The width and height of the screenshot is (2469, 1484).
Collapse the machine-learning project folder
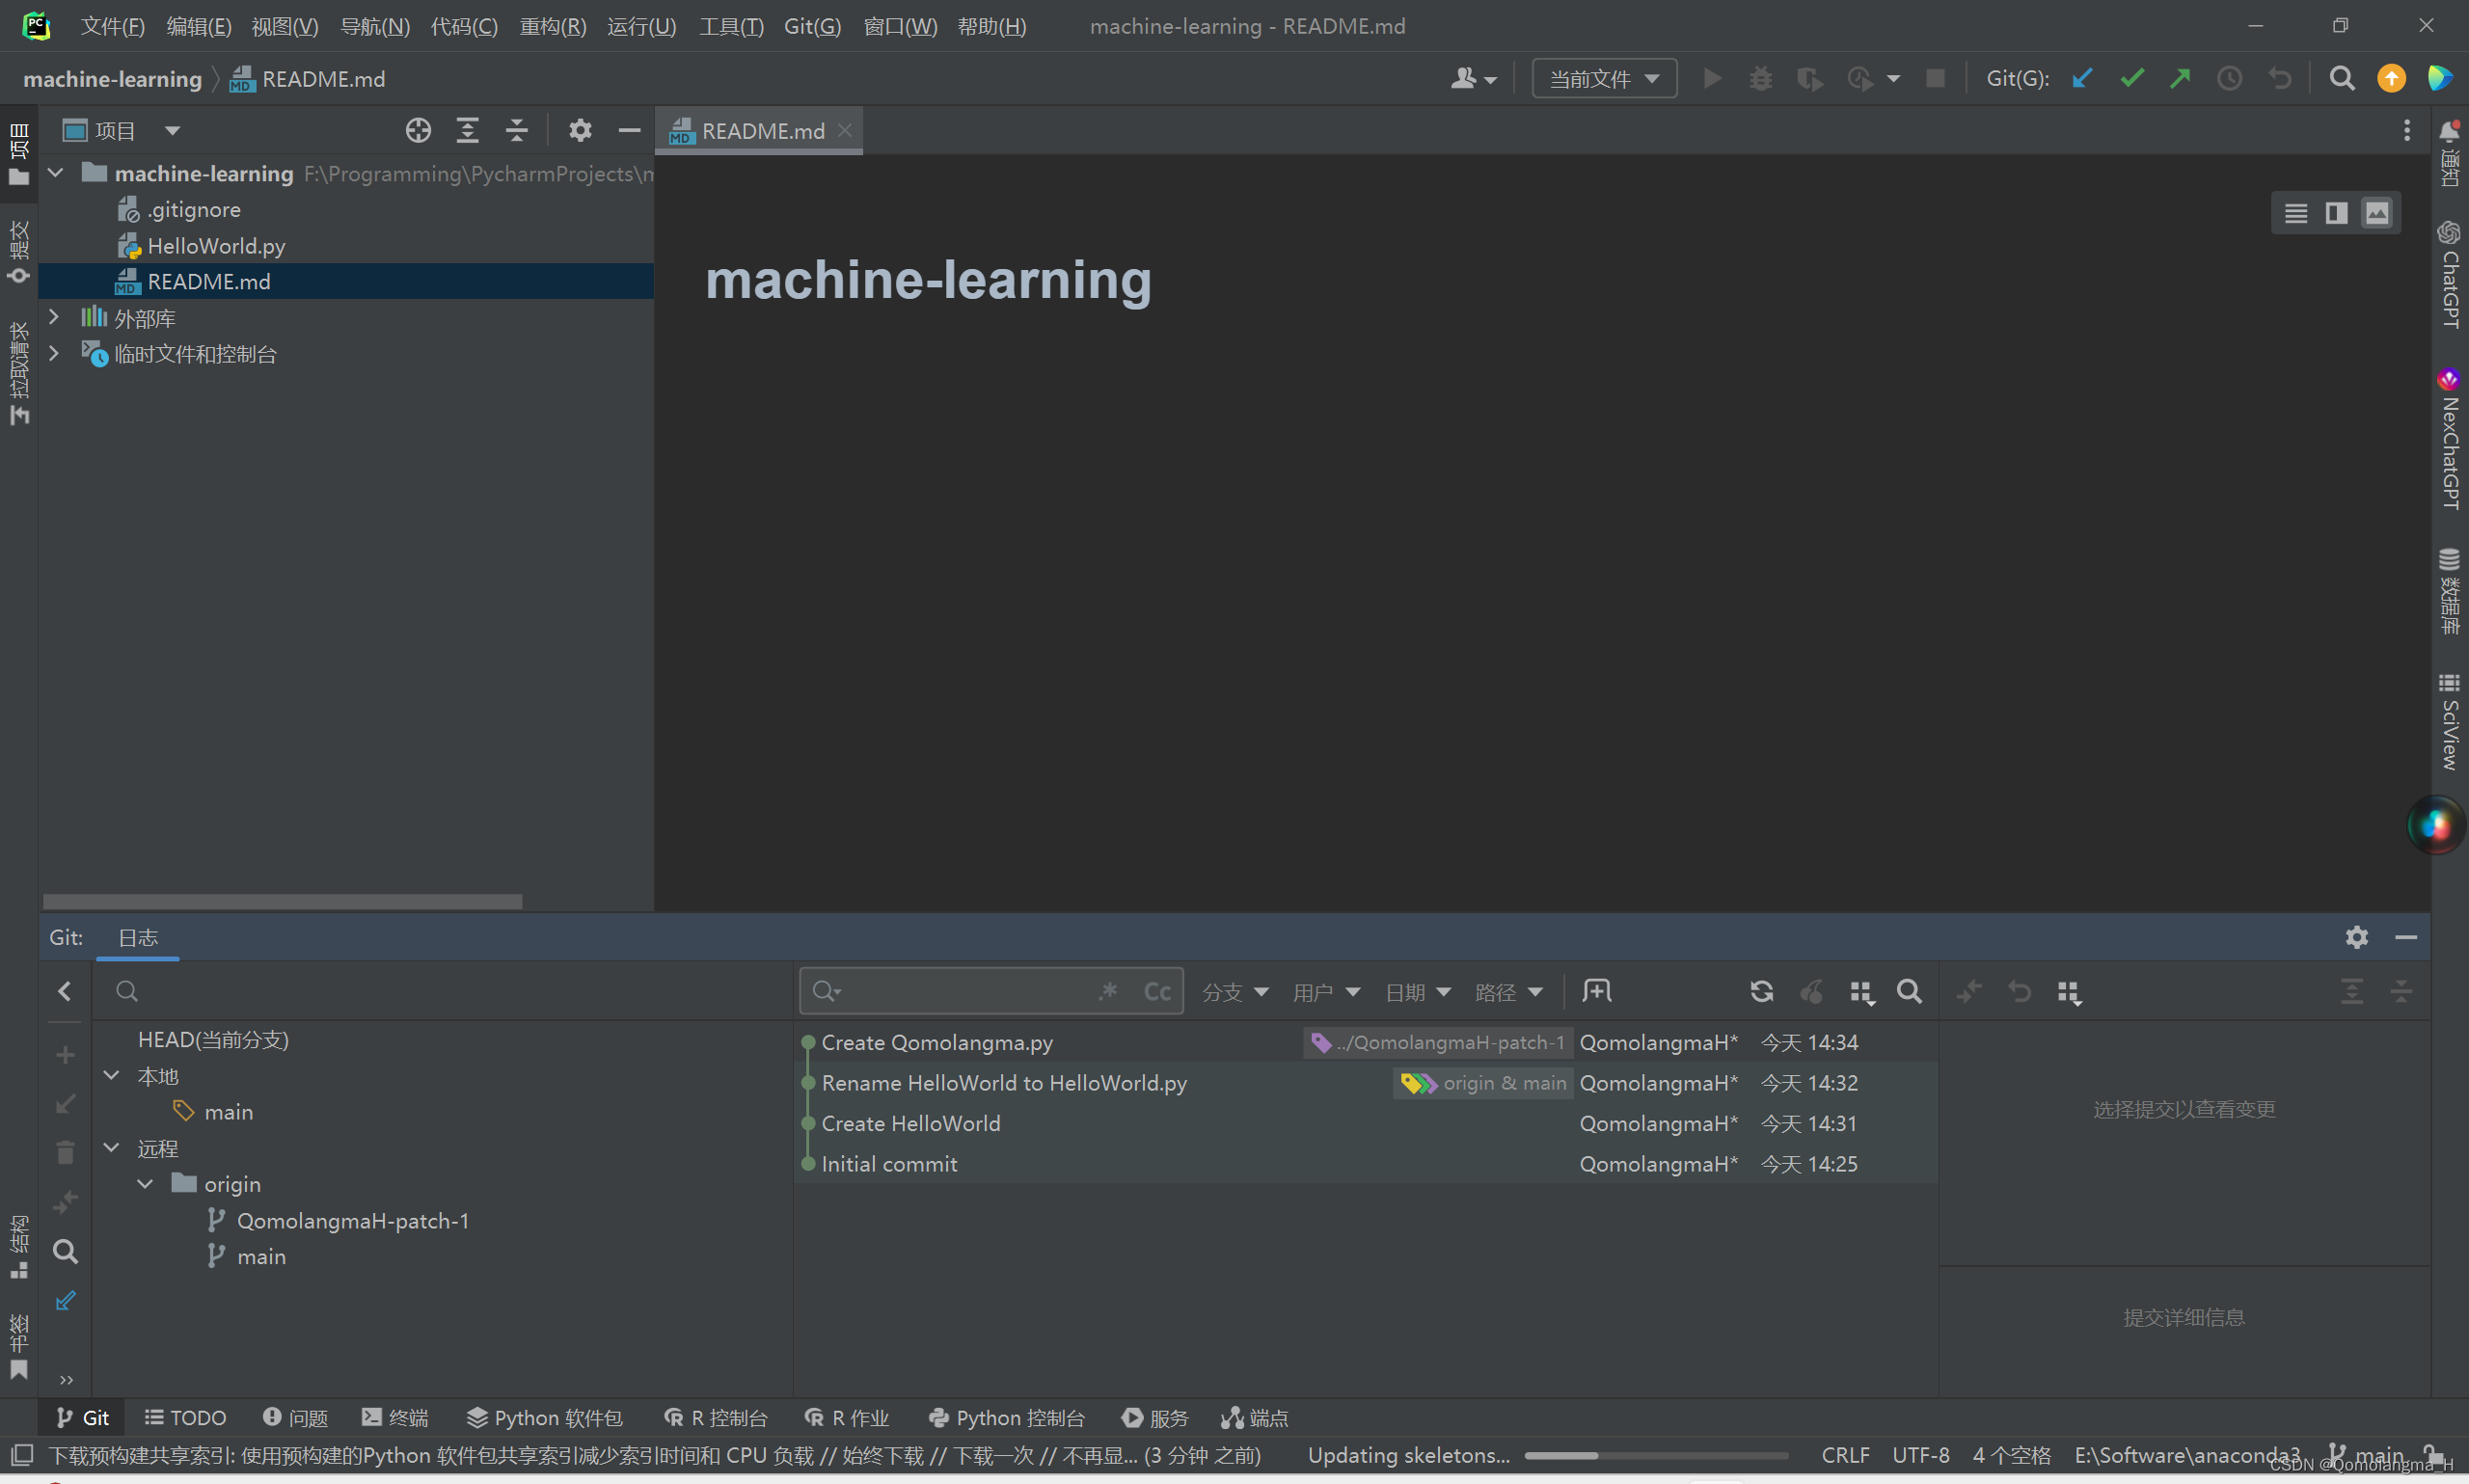[x=55, y=172]
